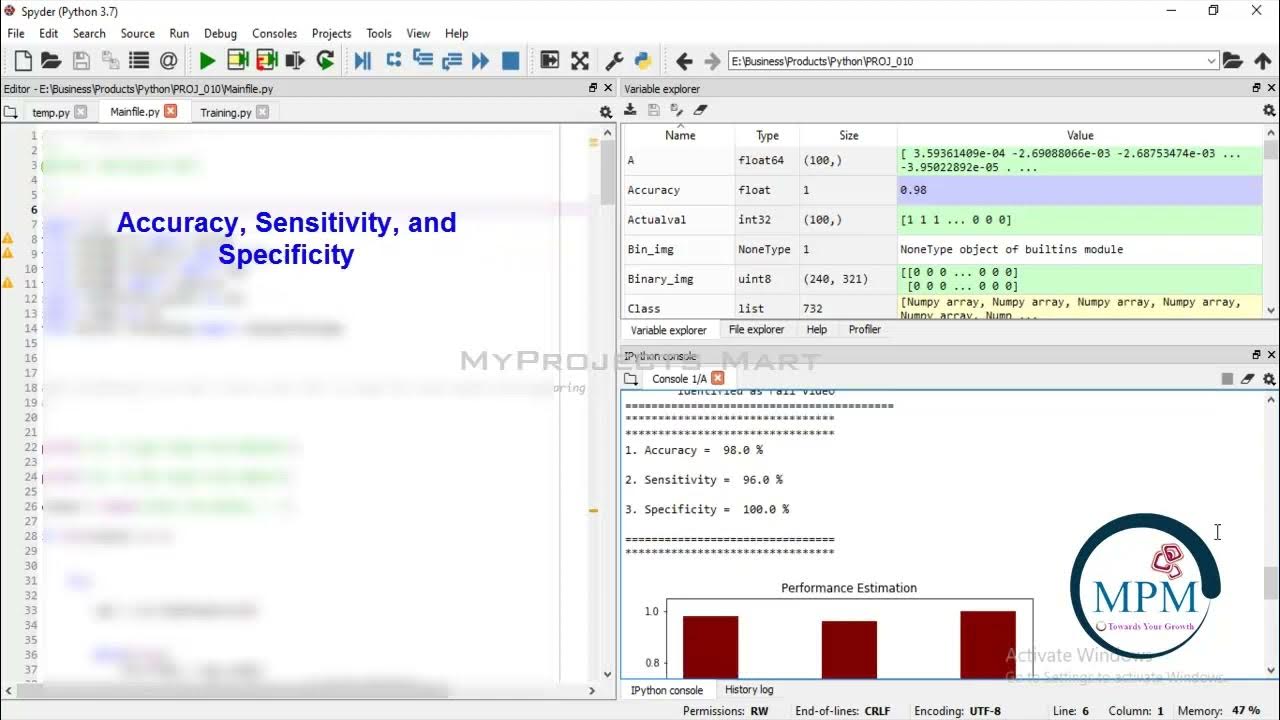Screen dimensions: 1280x720
Task: Toggle fullscreen mode with the arrows icon
Action: (x=579, y=61)
